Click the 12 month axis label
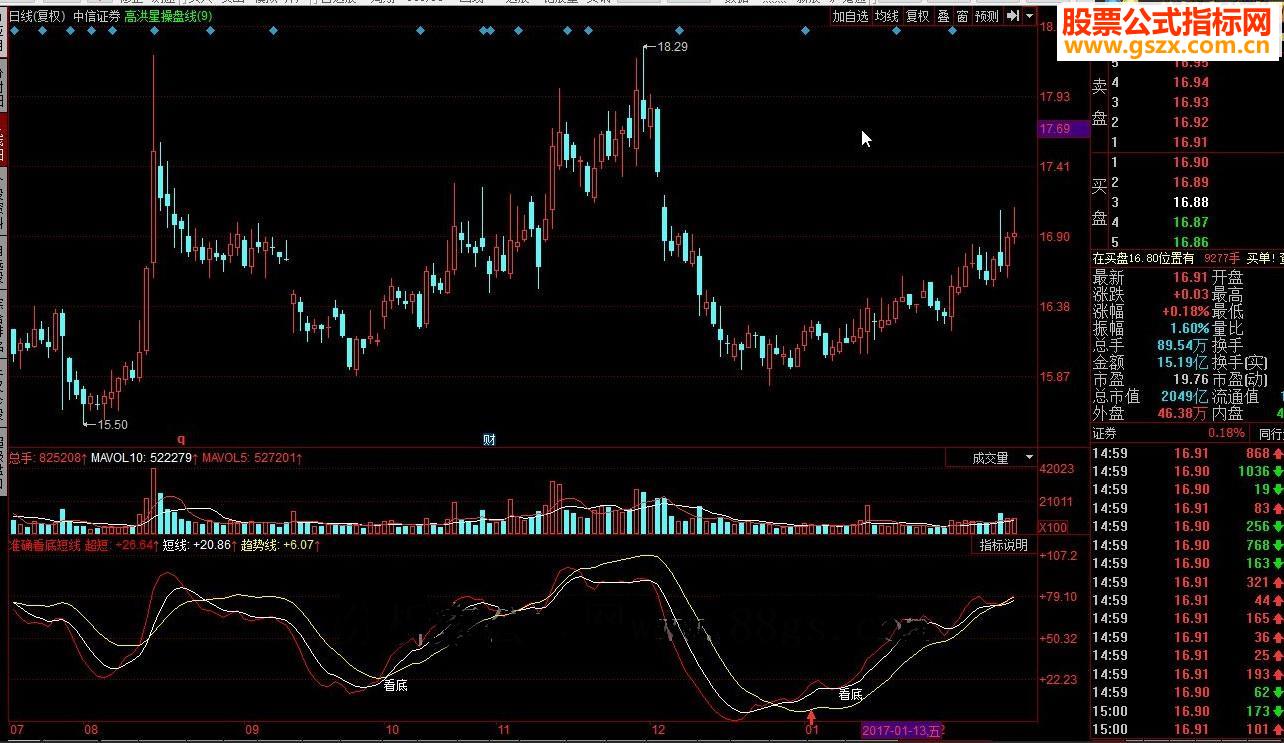Viewport: 1284px width, 743px height. click(657, 730)
